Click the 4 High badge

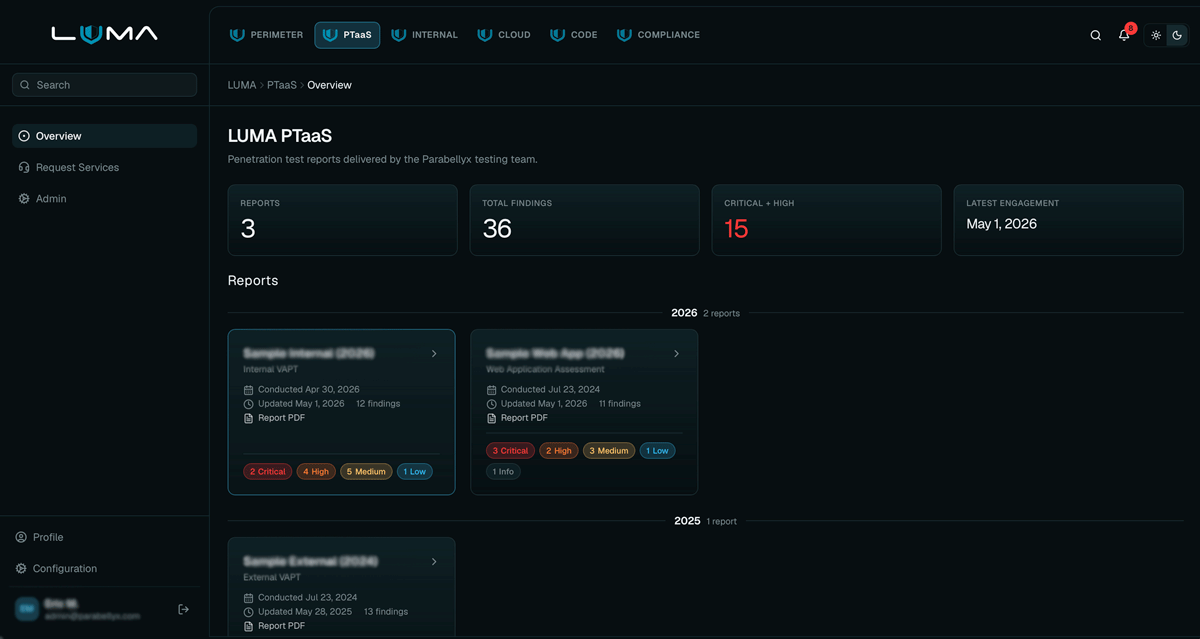click(x=316, y=471)
